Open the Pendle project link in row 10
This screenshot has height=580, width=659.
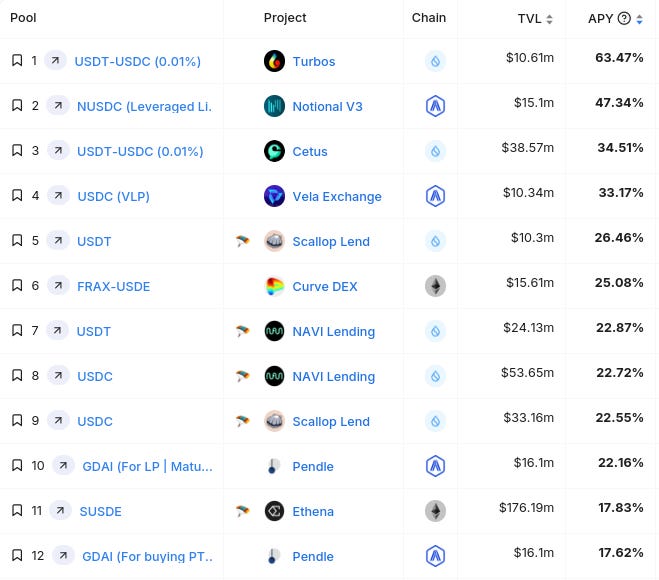[313, 467]
